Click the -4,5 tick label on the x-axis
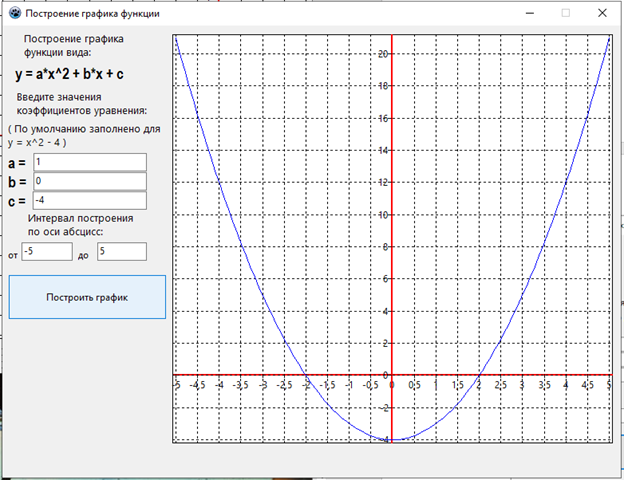 tap(197, 385)
